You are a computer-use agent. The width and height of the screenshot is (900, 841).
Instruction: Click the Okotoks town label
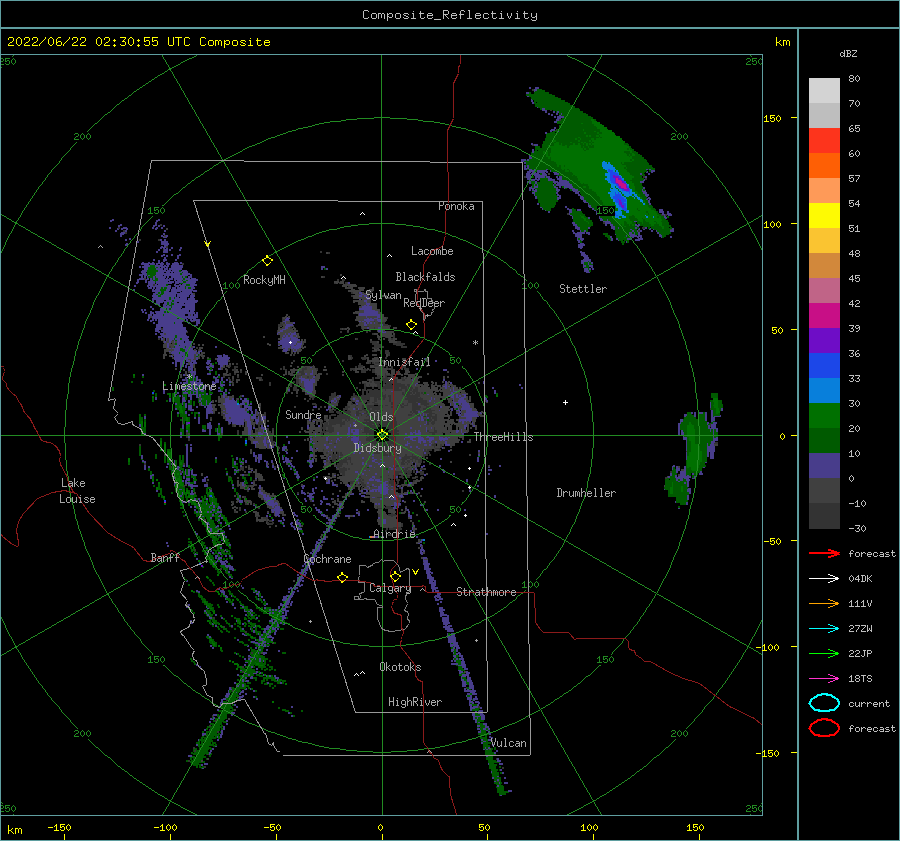coord(400,666)
